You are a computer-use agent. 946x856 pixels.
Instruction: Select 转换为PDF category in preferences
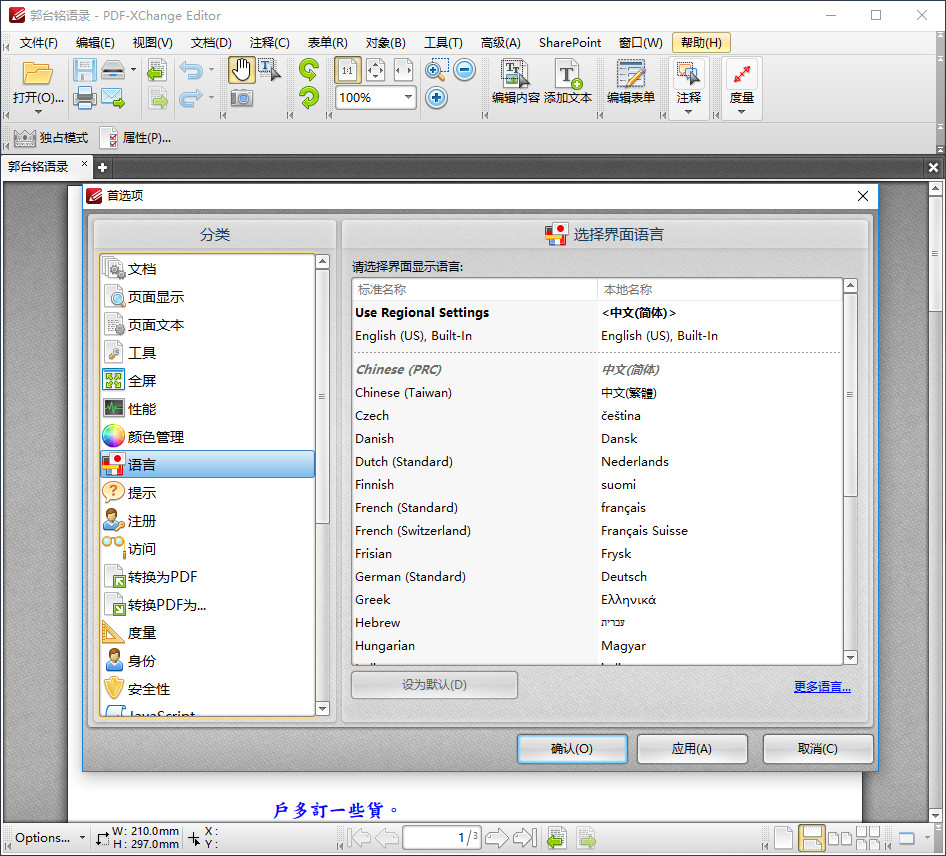click(208, 577)
